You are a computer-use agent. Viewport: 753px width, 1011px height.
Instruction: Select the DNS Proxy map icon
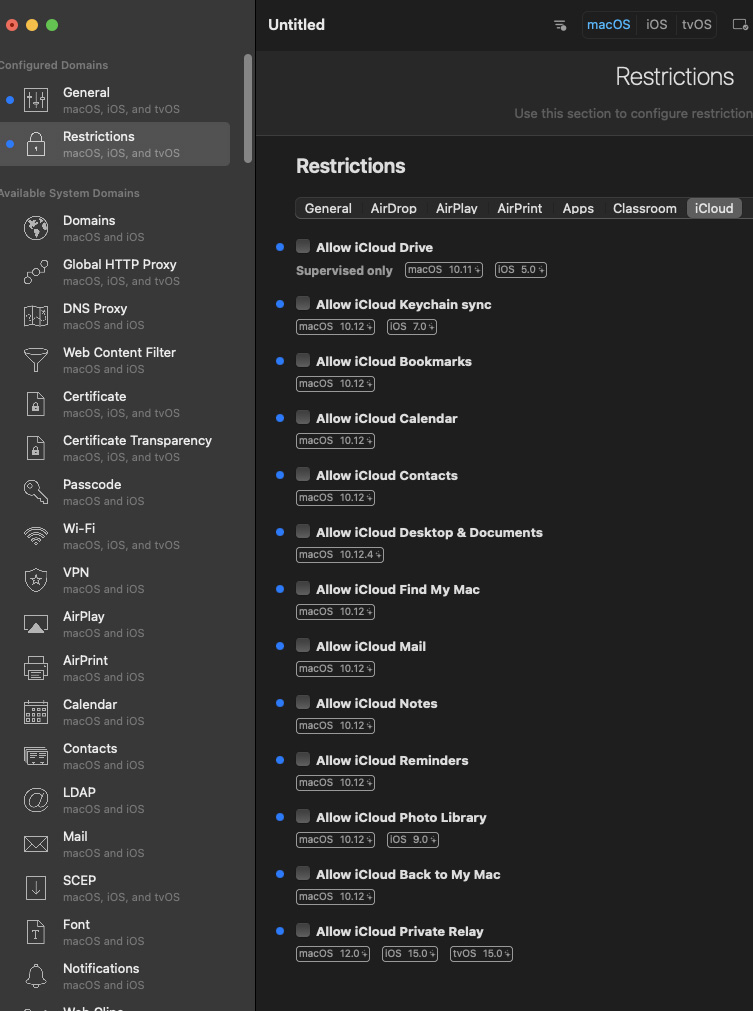[36, 316]
